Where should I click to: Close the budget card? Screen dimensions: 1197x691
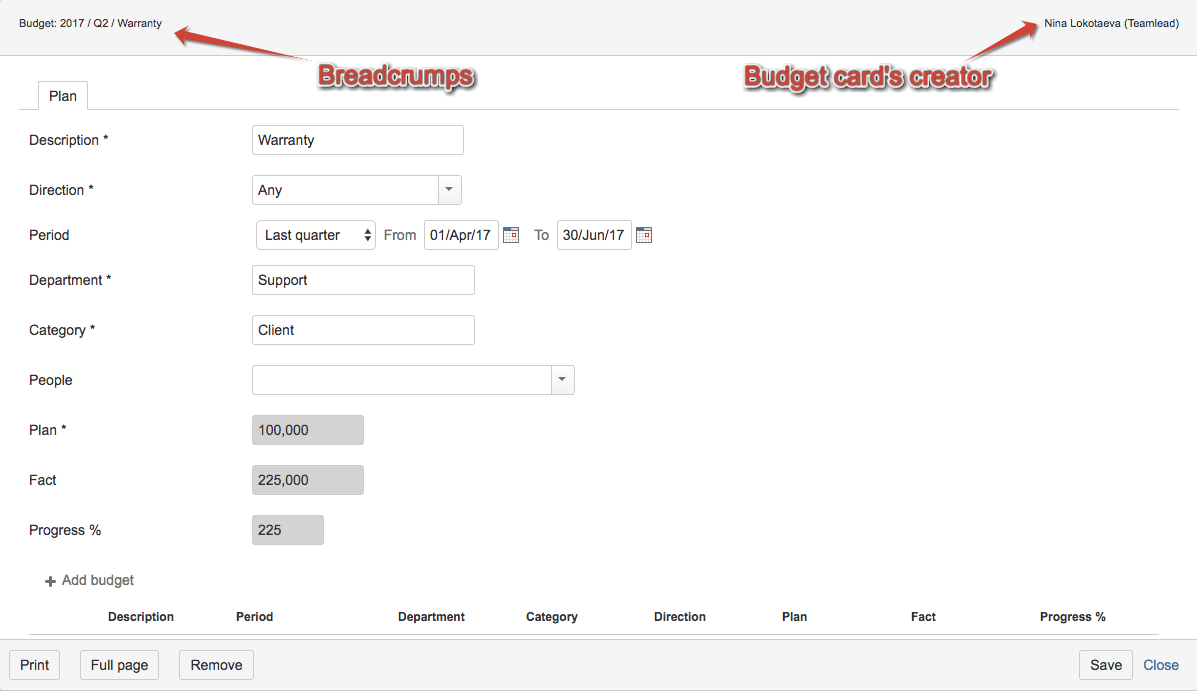click(1161, 664)
